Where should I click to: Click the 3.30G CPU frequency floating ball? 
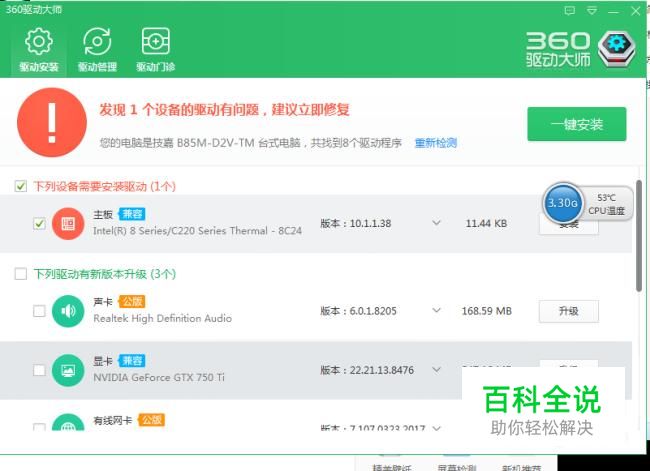point(563,203)
